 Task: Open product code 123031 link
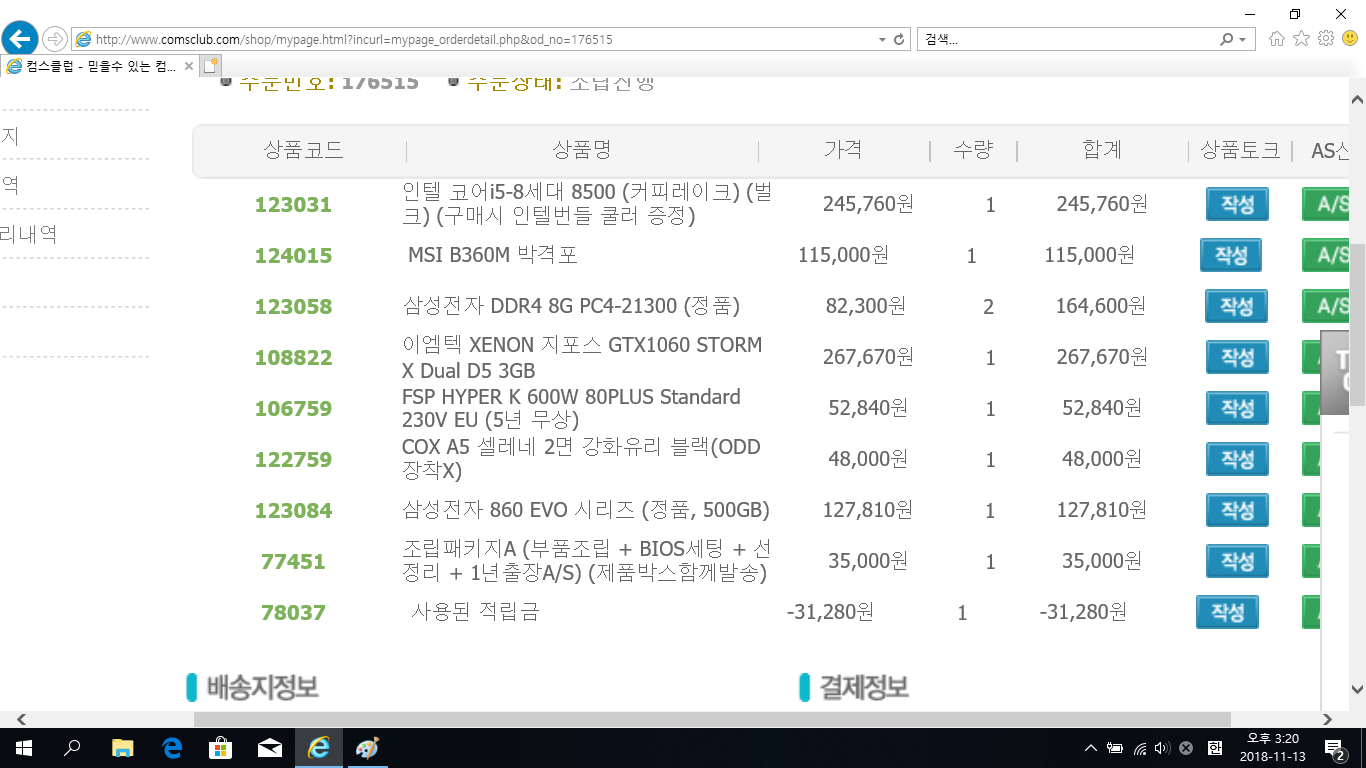tap(293, 205)
